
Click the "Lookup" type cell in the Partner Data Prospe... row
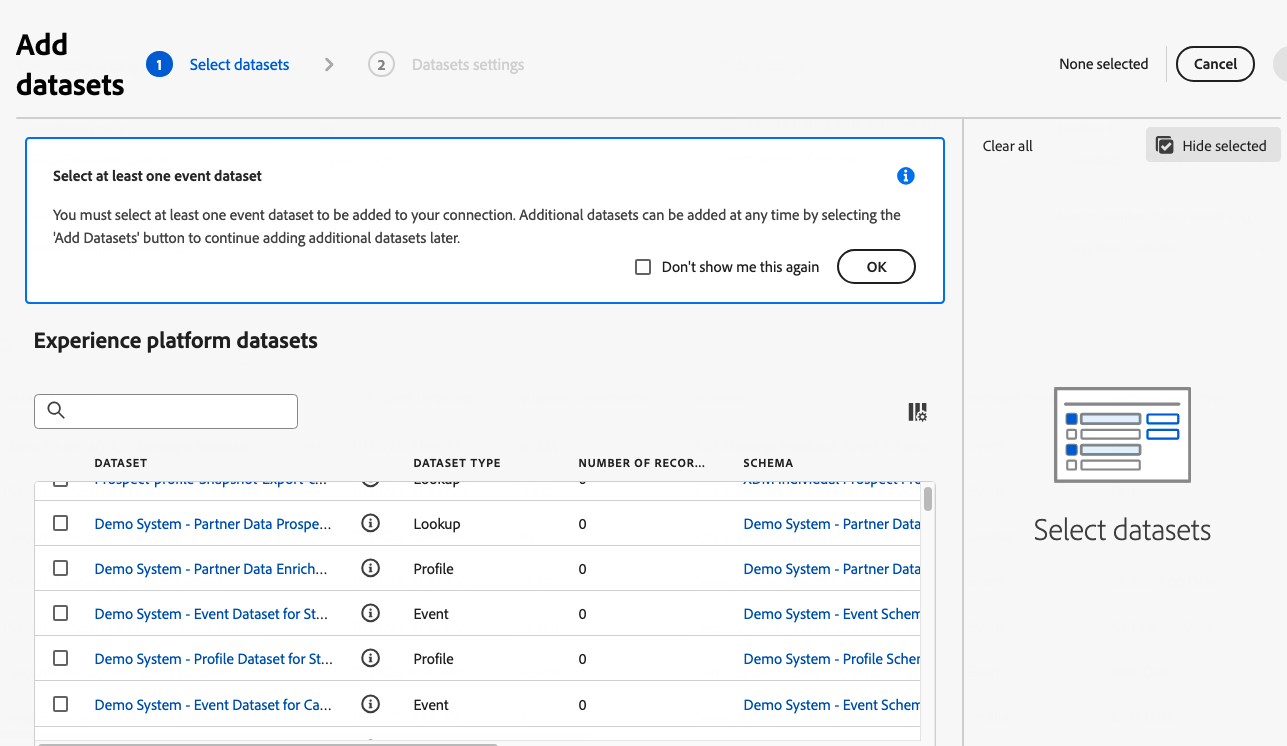437,524
